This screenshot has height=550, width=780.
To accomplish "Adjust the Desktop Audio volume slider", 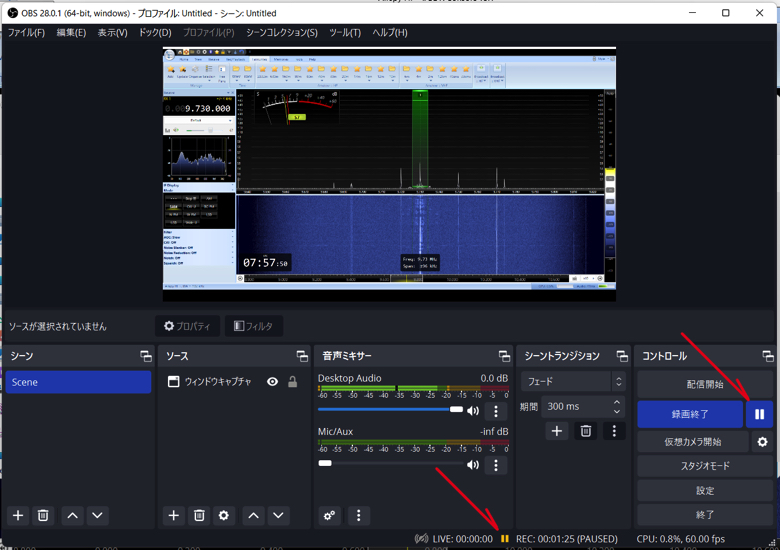I will [x=390, y=410].
